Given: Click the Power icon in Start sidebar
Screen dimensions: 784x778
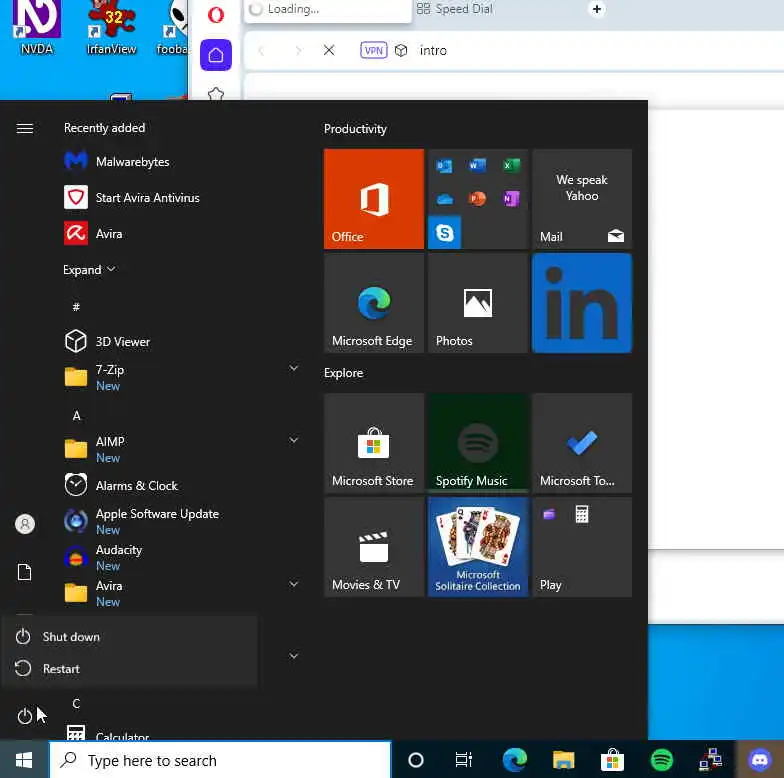Looking at the screenshot, I should point(24,716).
